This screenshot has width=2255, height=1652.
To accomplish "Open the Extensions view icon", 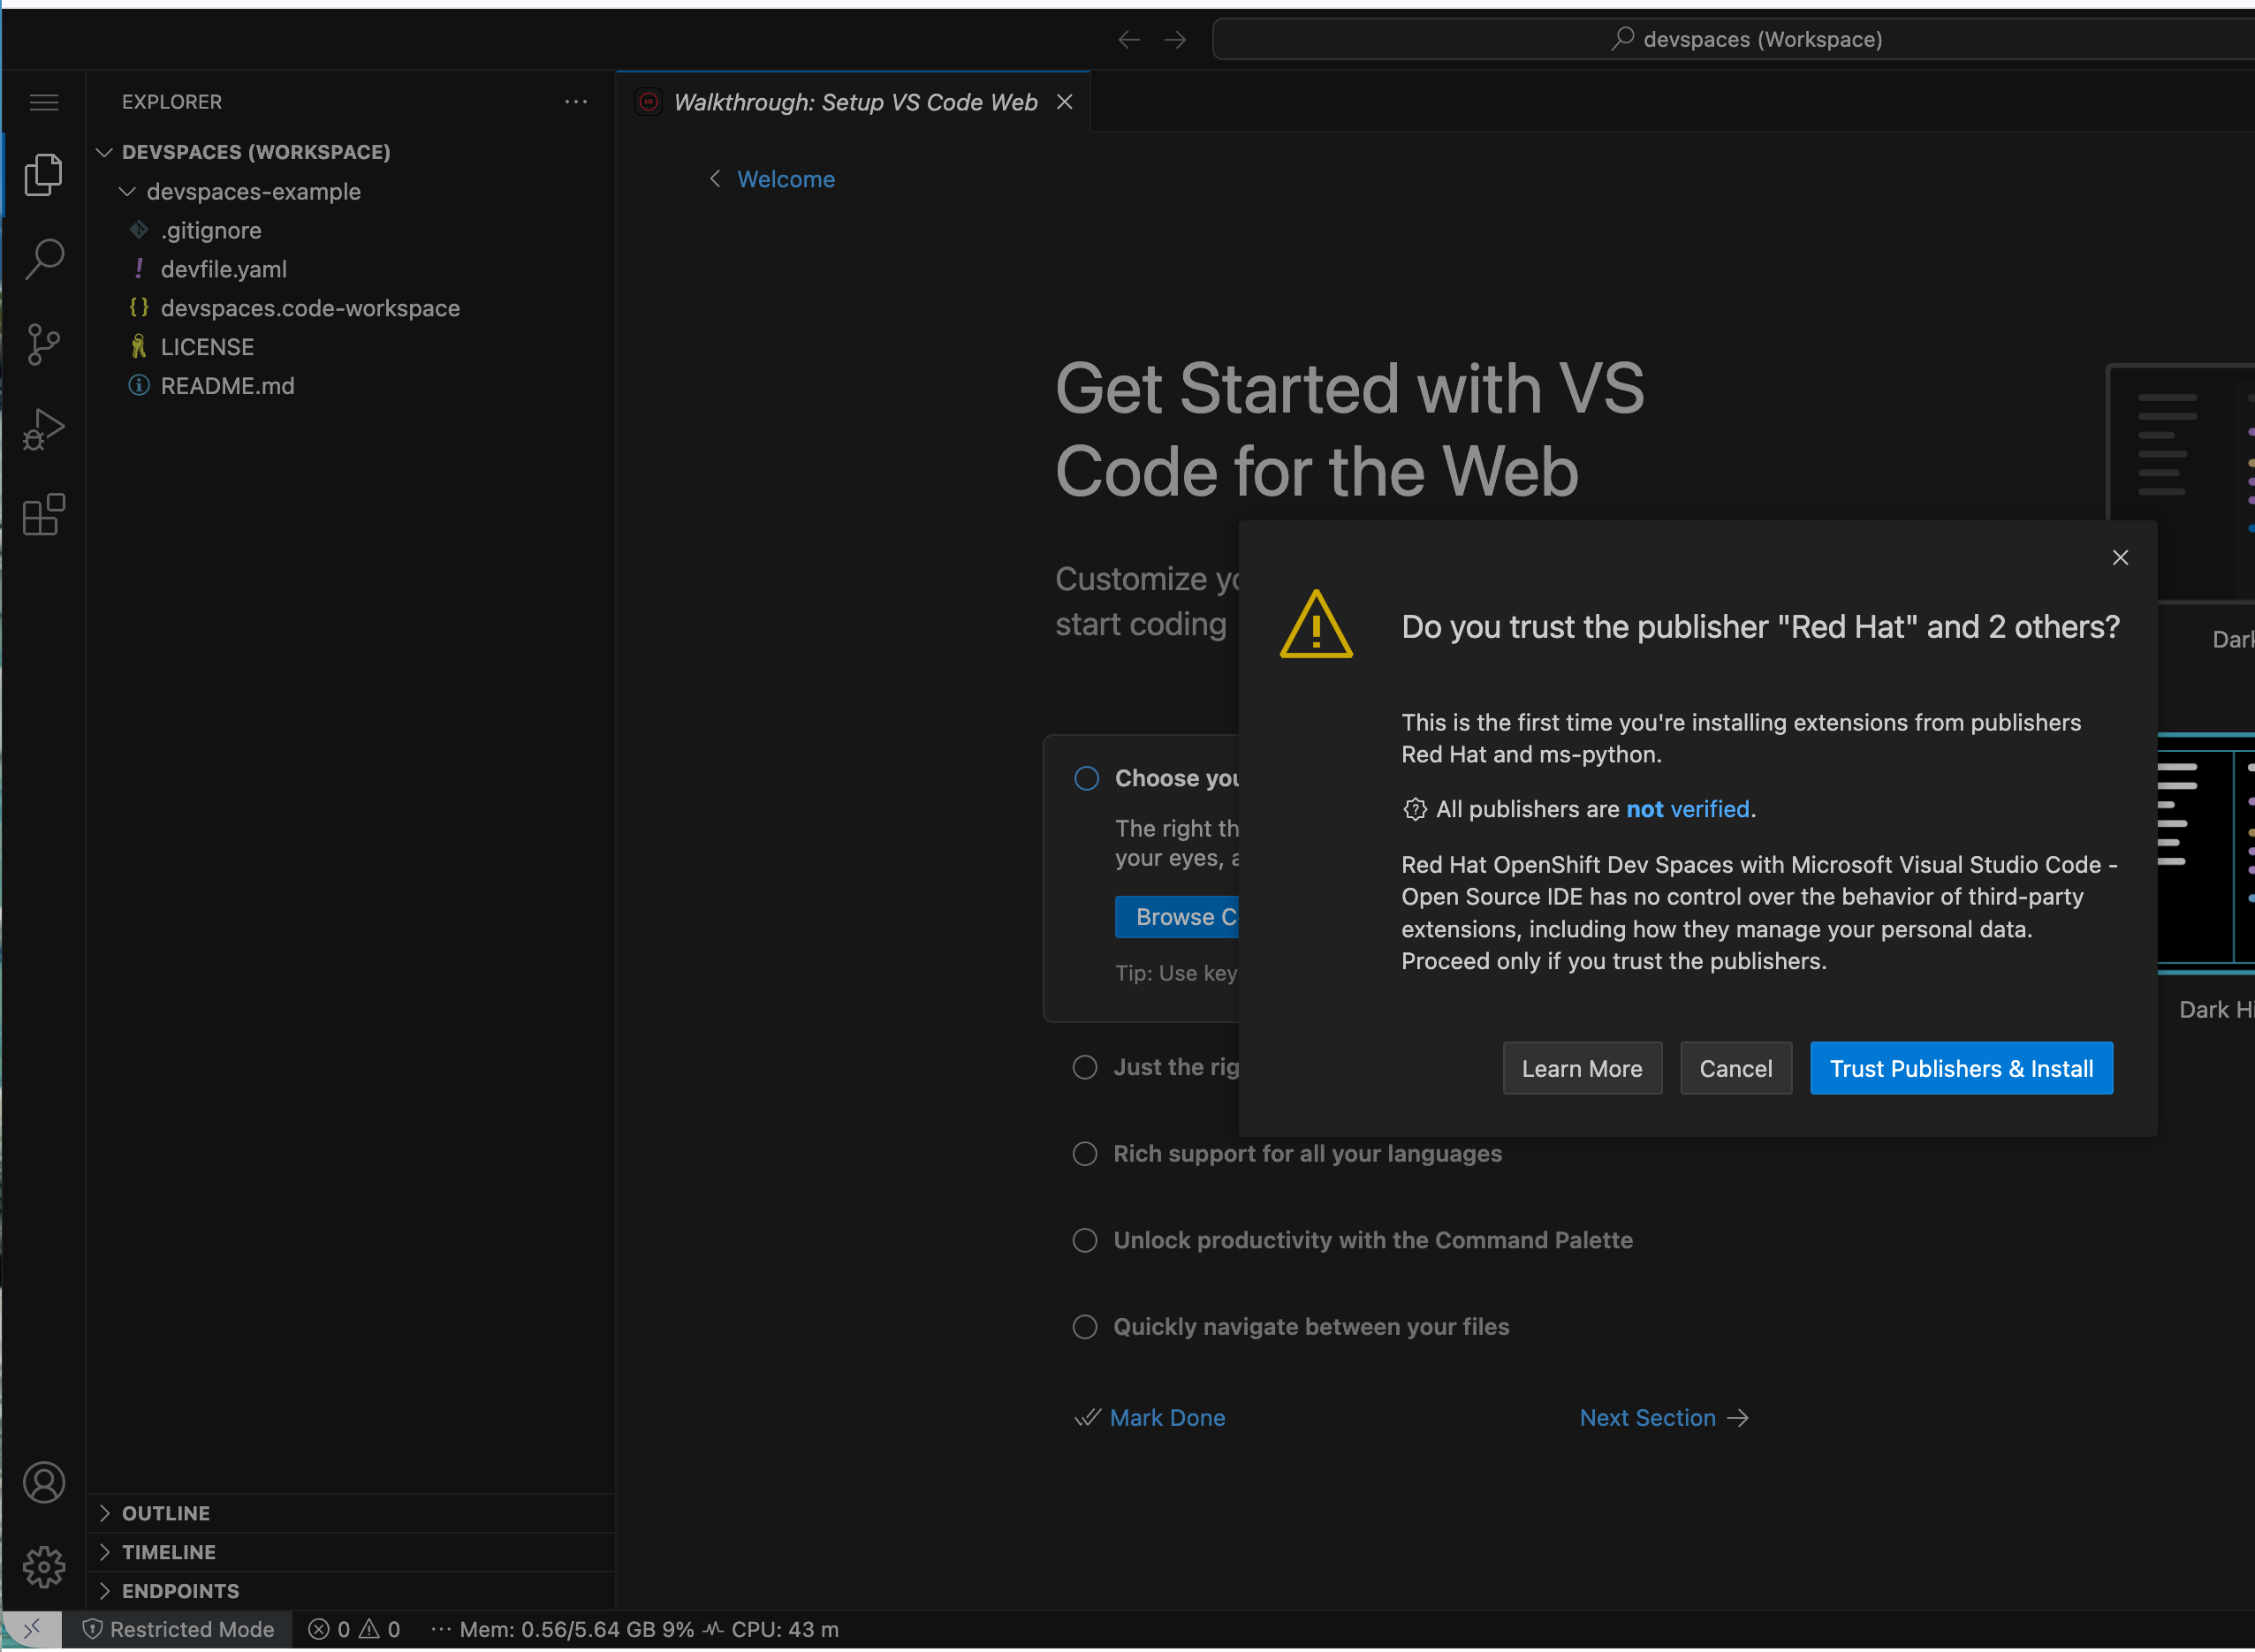I will click(x=44, y=515).
